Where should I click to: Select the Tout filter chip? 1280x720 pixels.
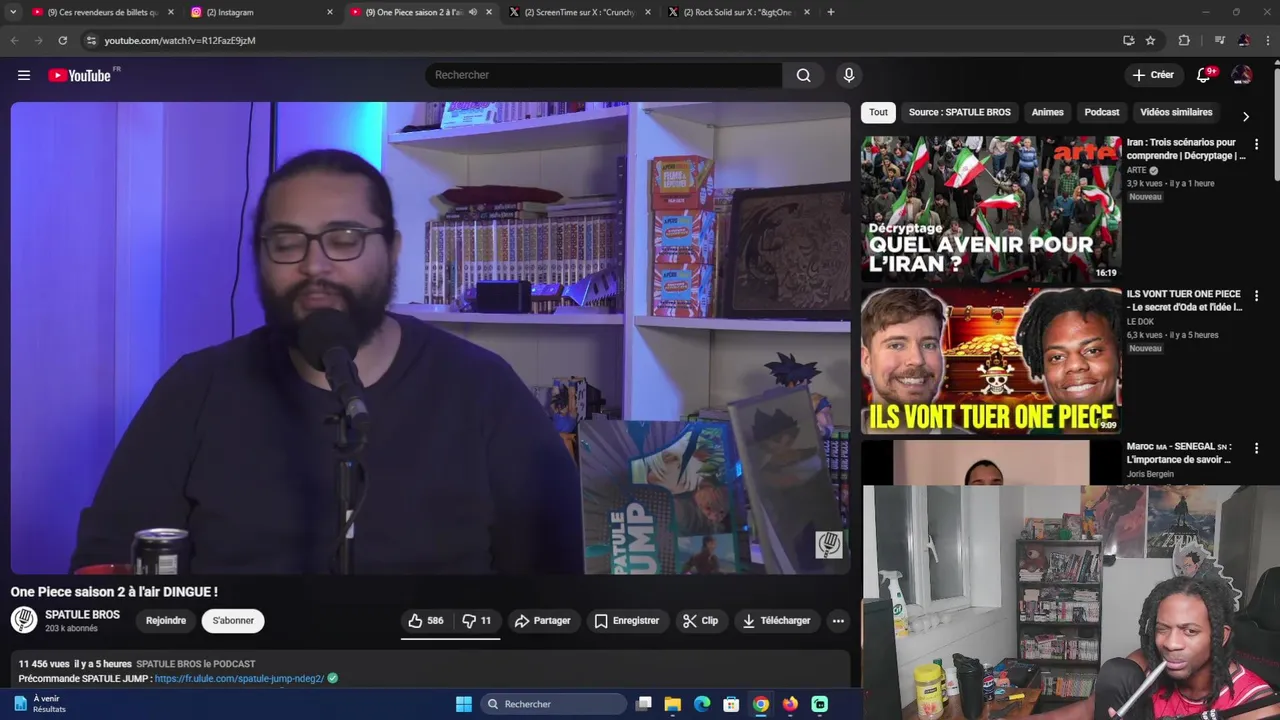pos(878,112)
